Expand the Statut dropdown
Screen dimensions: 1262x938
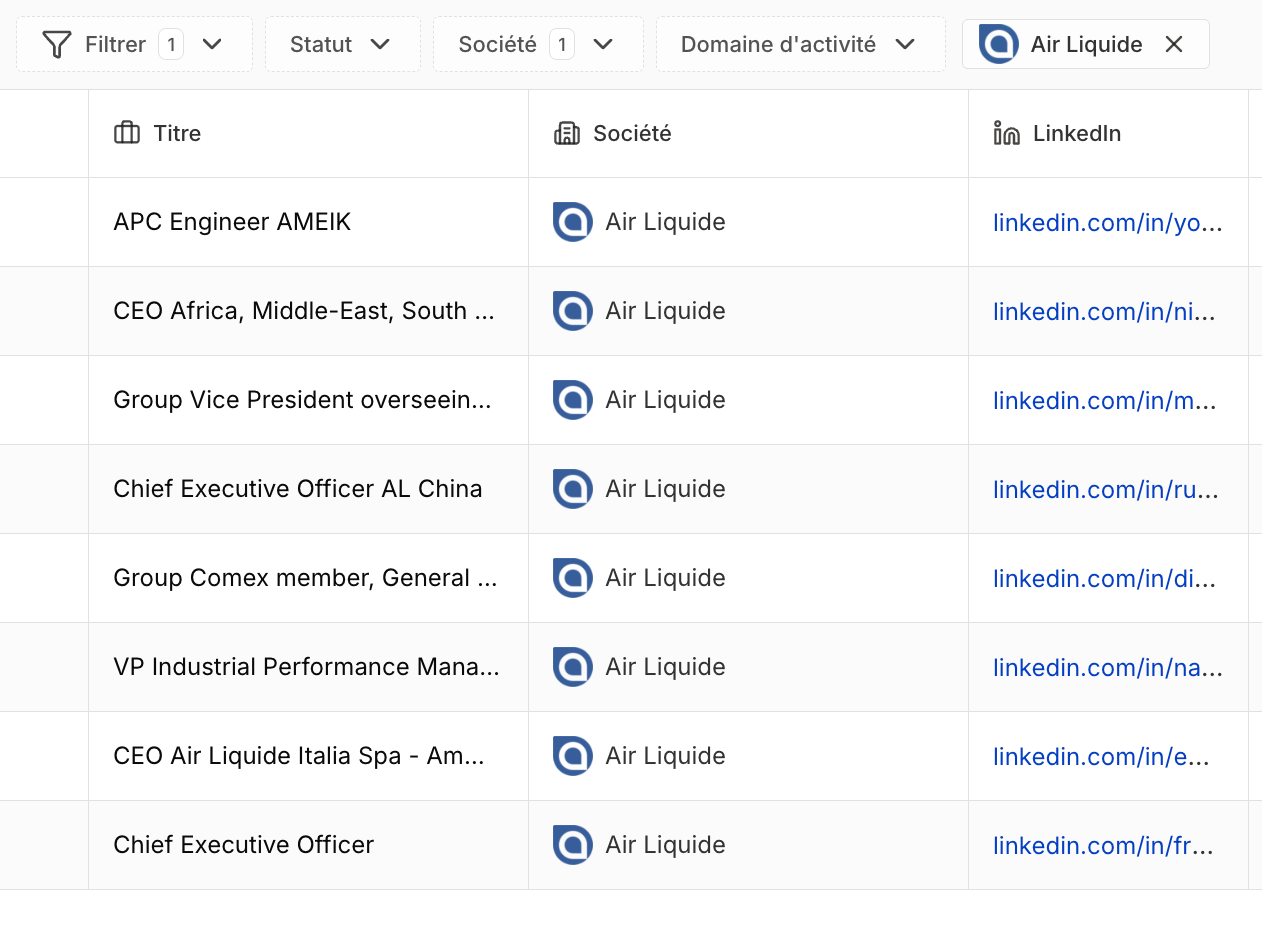(x=342, y=44)
